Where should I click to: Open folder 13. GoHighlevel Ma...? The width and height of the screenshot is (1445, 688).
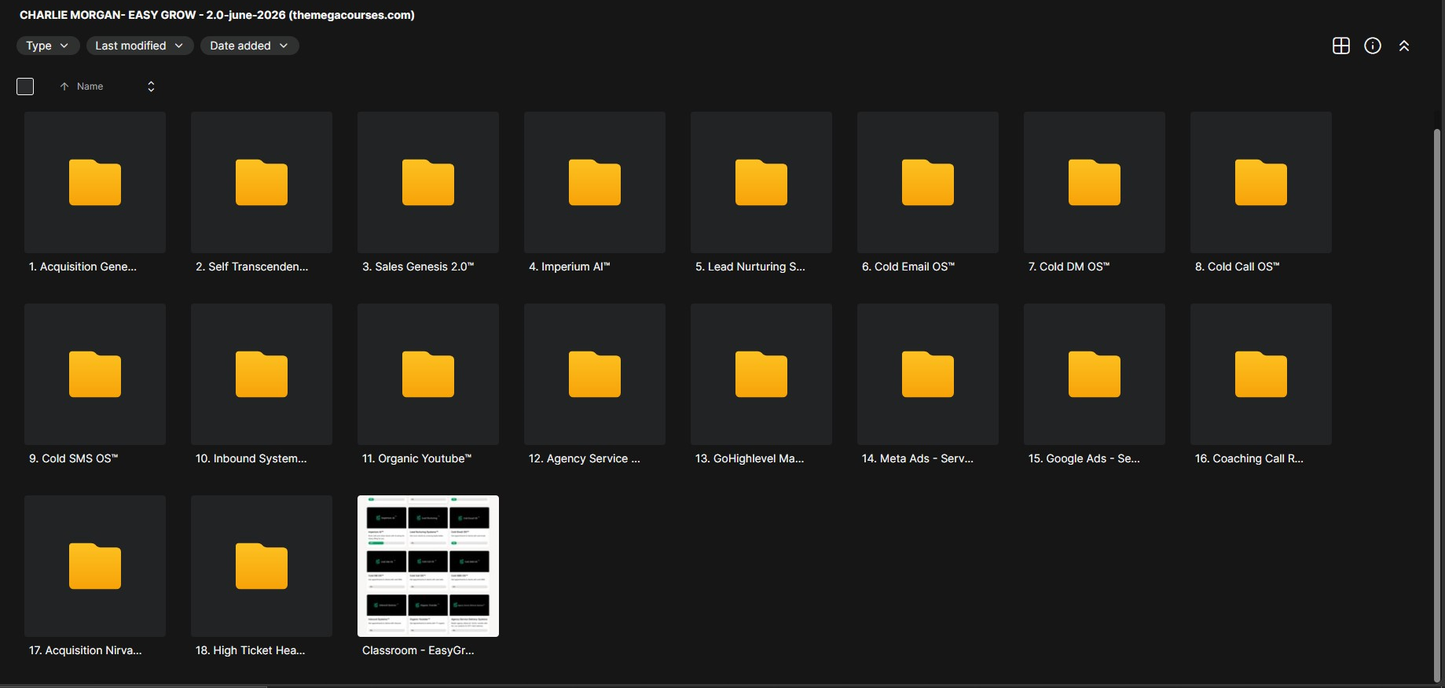coord(761,374)
